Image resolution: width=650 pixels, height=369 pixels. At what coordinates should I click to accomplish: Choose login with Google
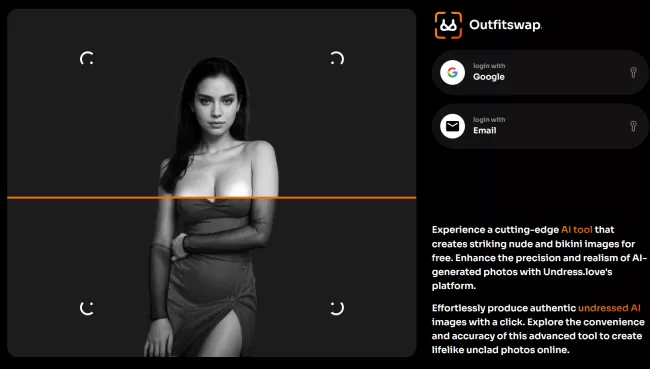tap(540, 73)
